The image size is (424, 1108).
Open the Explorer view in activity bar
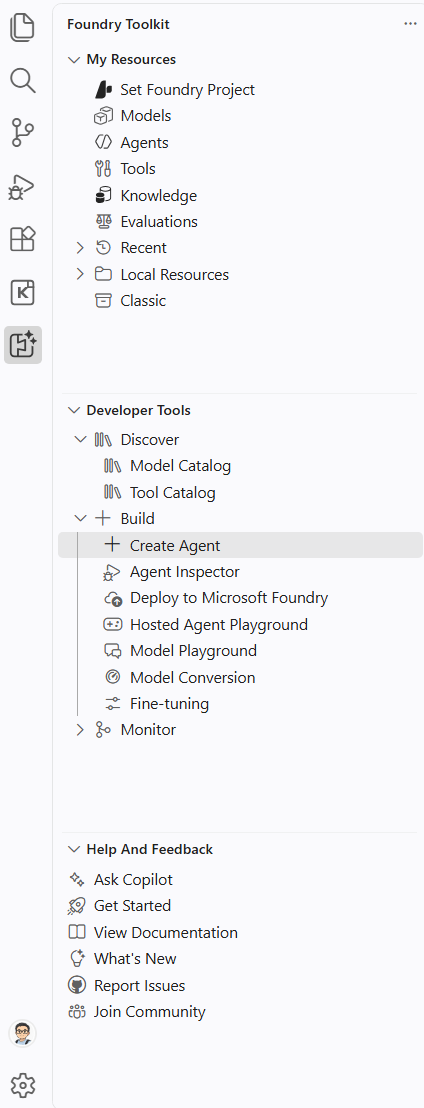pyautogui.click(x=23, y=27)
